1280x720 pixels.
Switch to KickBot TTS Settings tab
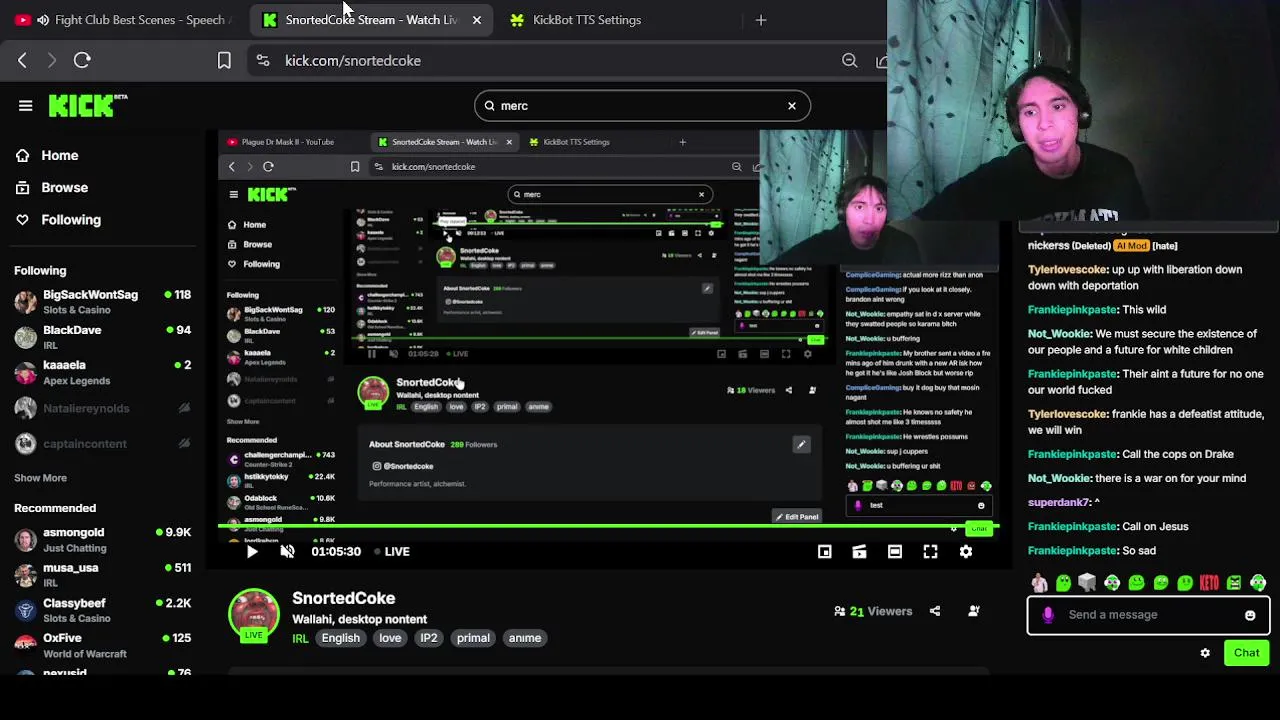click(x=587, y=20)
